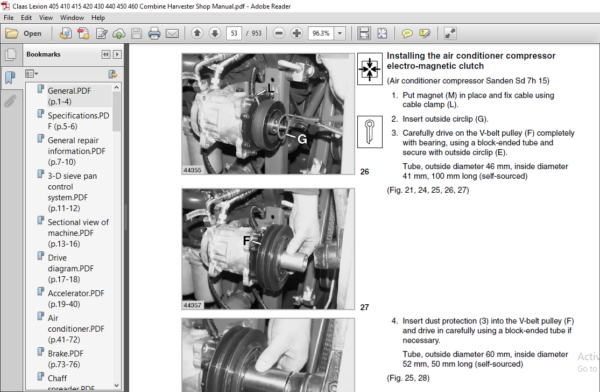Image resolution: width=600 pixels, height=392 pixels.
Task: Print the document with printer icon
Action: [x=154, y=34]
